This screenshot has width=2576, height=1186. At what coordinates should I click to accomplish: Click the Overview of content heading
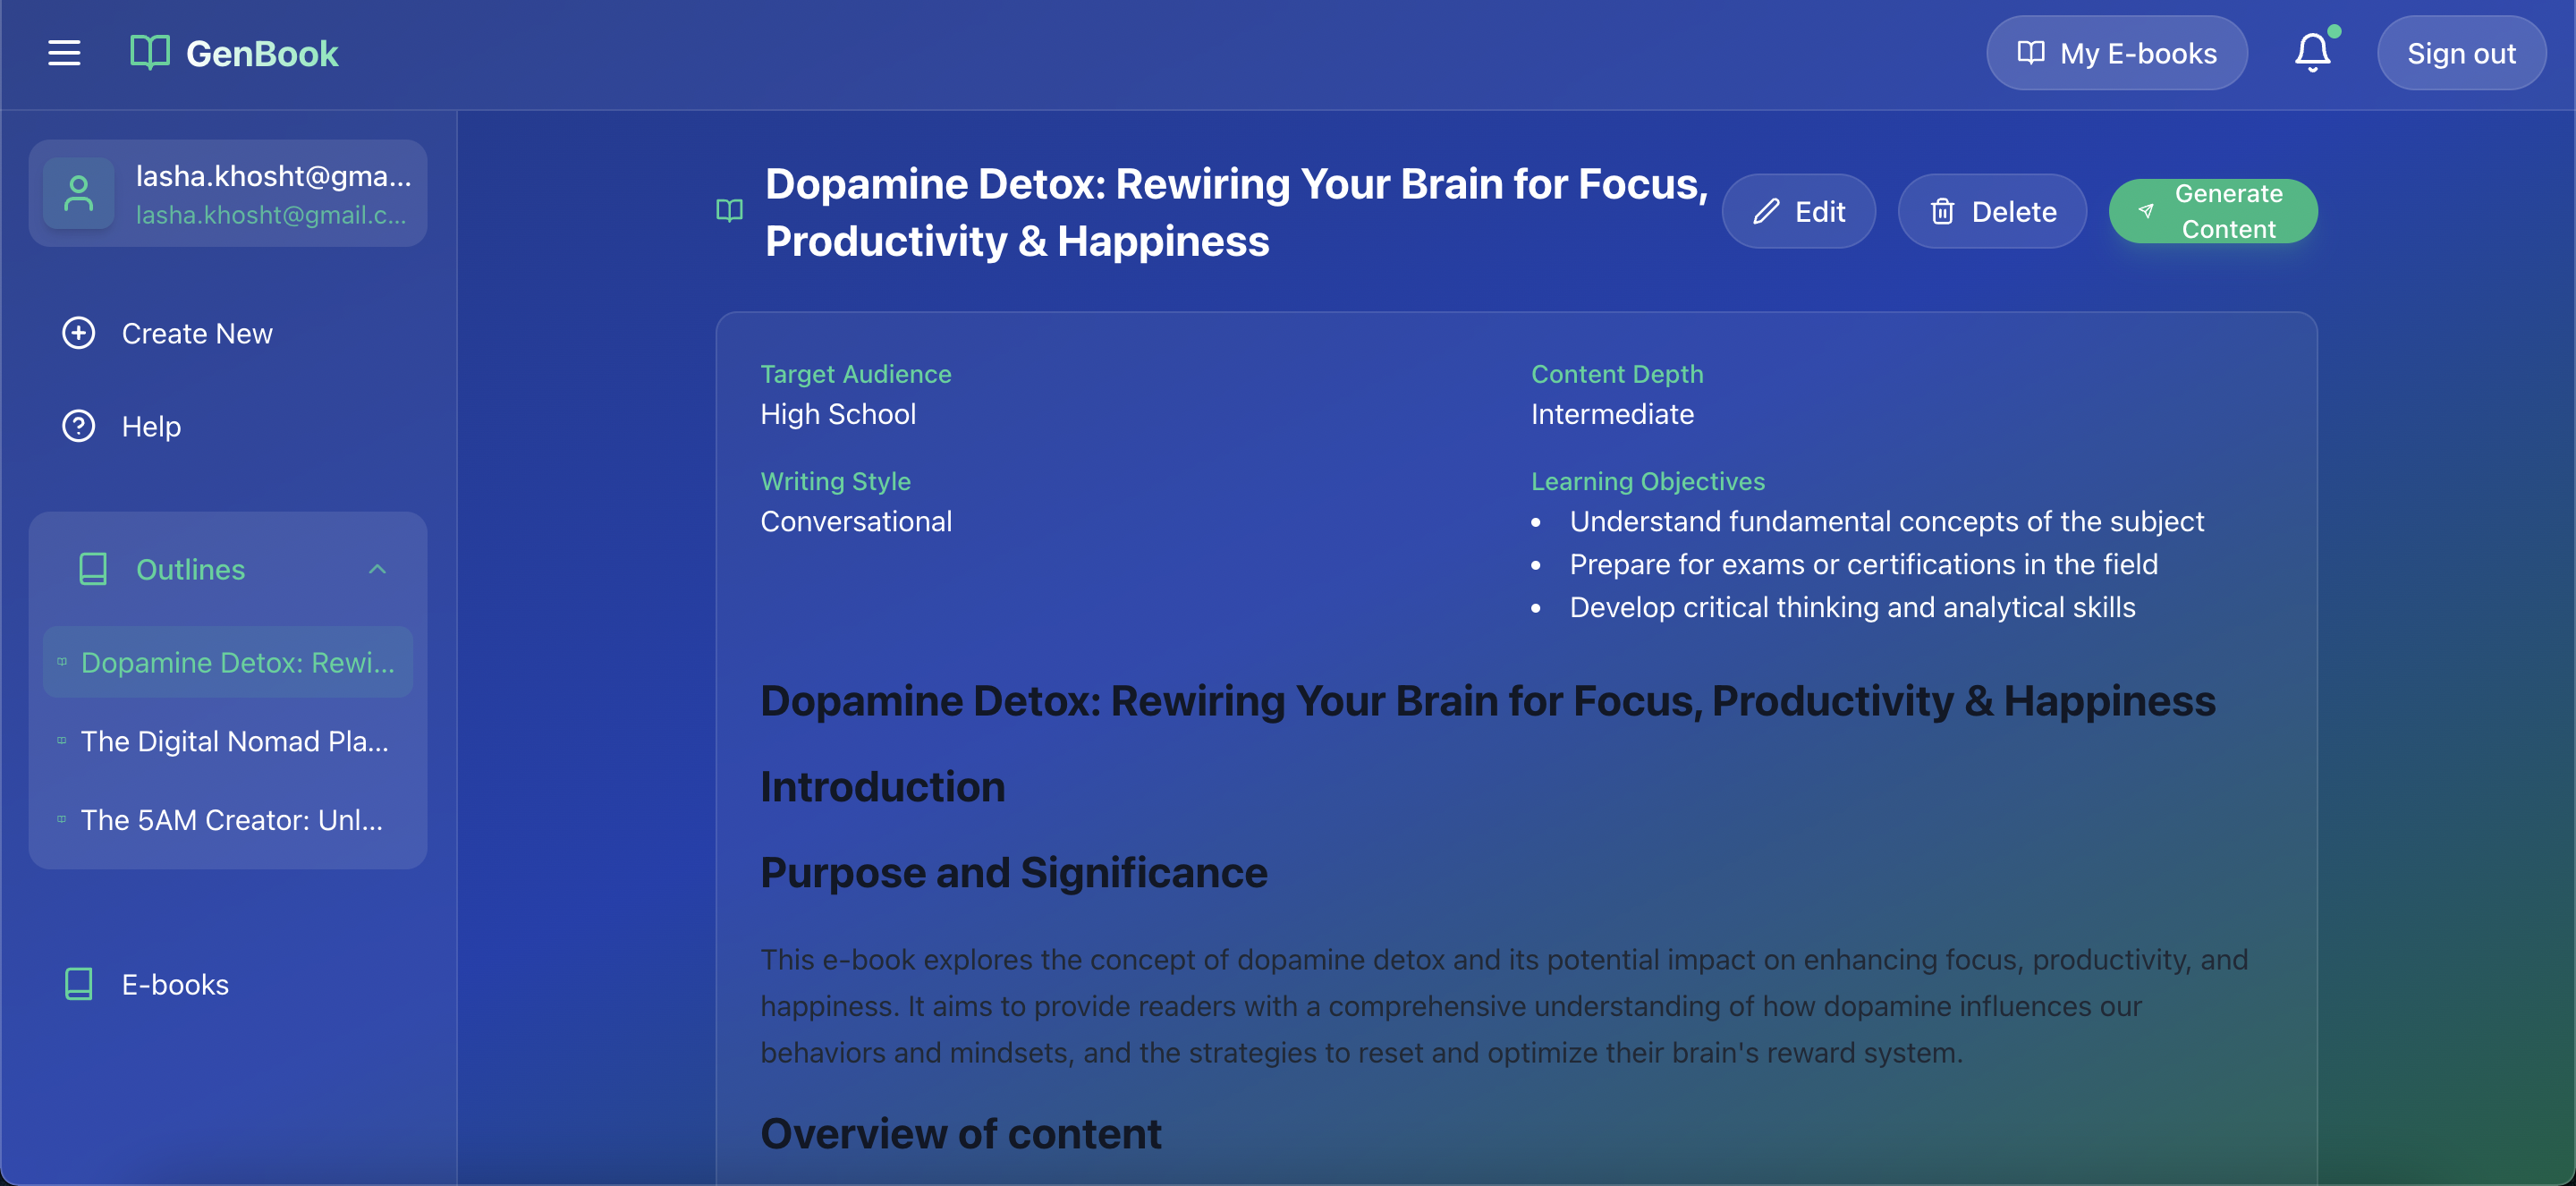click(x=961, y=1133)
